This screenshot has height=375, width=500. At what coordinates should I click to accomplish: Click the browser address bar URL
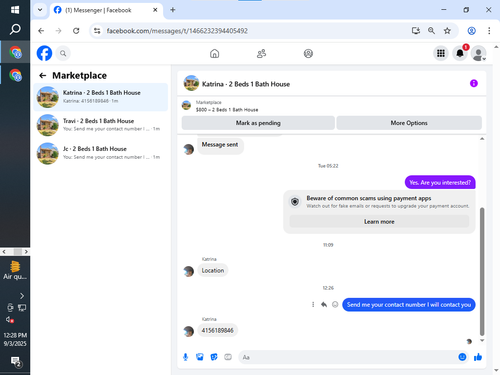coord(177,31)
